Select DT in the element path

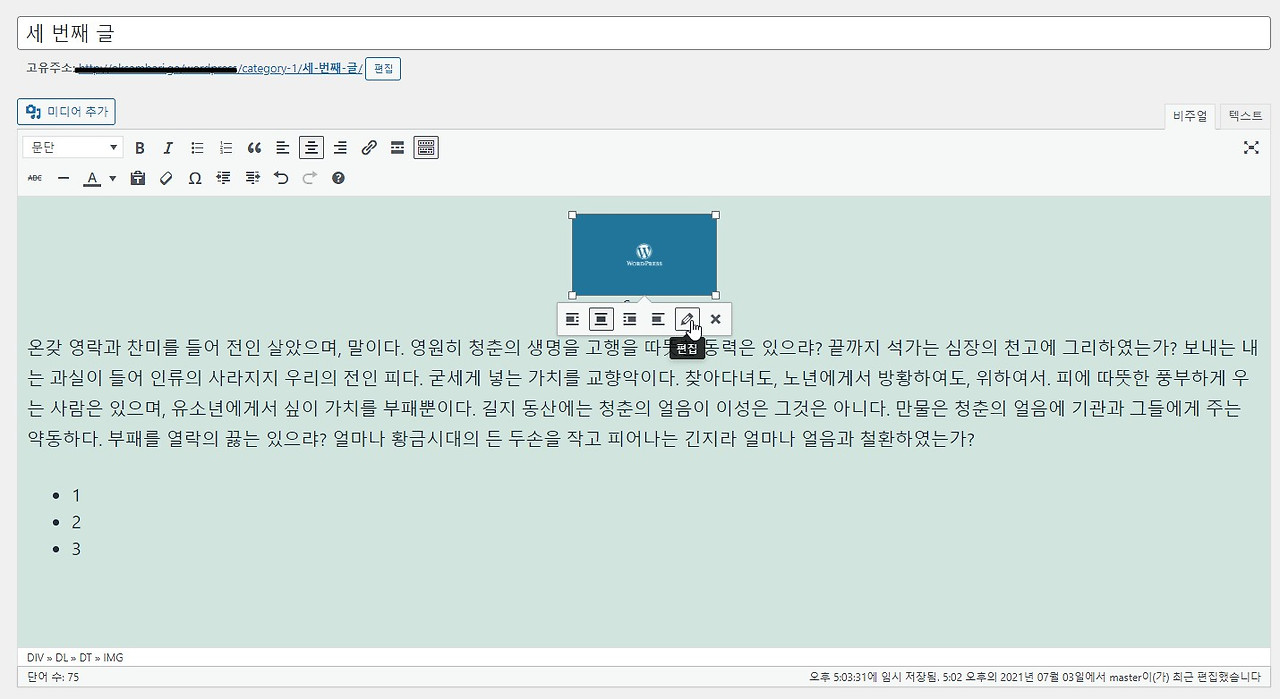pyautogui.click(x=86, y=658)
